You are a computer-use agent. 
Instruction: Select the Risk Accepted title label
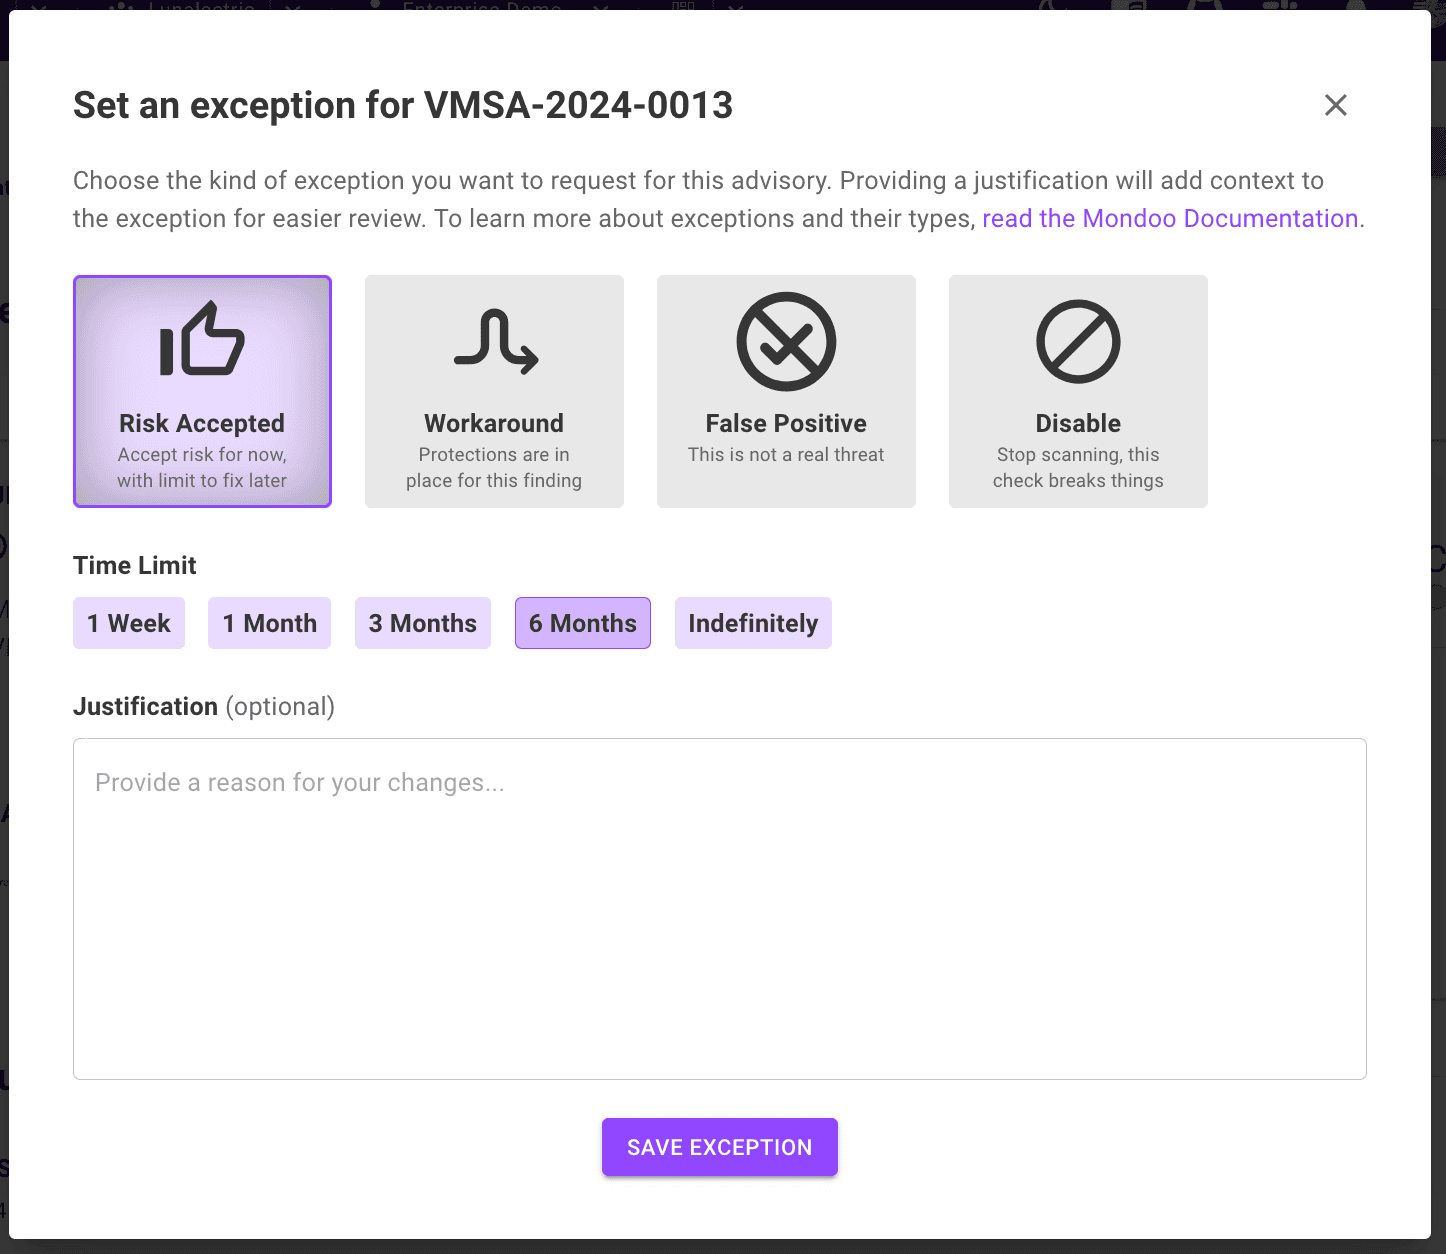coord(202,423)
